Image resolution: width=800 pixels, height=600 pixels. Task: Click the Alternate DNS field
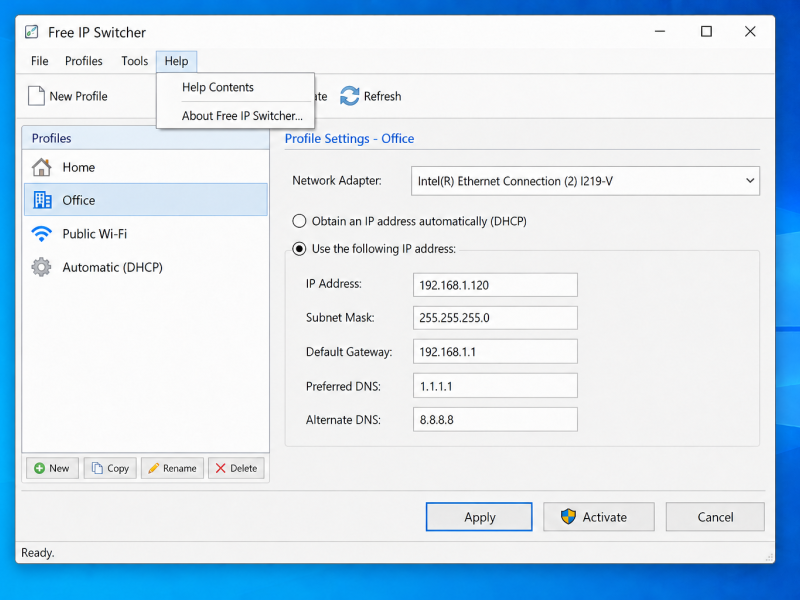tap(495, 419)
